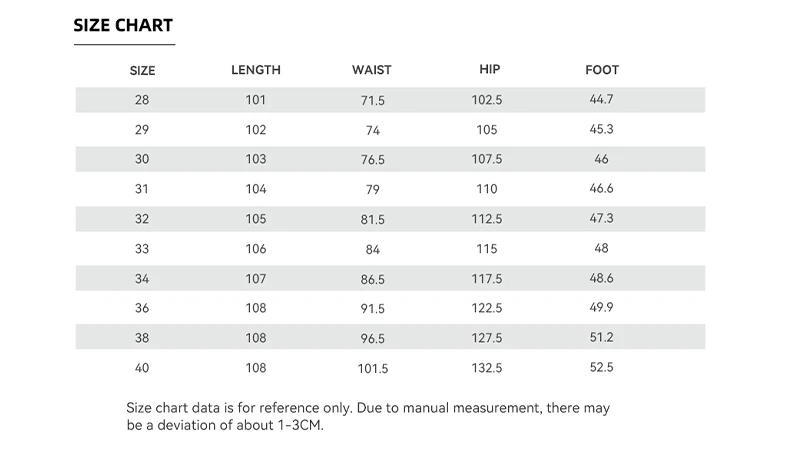
Task: Select size 28 in the size column
Action: (142, 100)
